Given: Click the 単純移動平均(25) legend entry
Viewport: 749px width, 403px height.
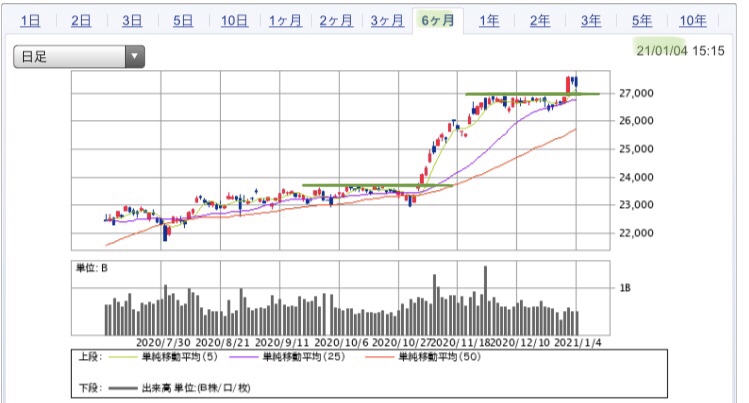Looking at the screenshot, I should (287, 357).
